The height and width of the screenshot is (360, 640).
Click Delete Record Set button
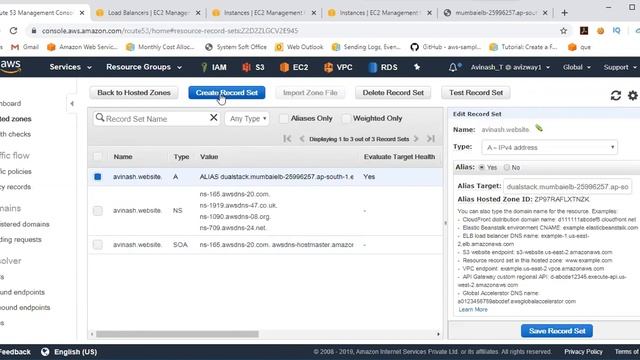[x=393, y=93]
